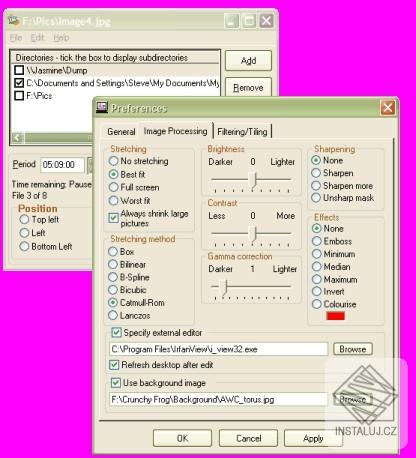This screenshot has width=416, height=458.
Task: Click the Gamma correction slider handle
Action: pos(223,287)
